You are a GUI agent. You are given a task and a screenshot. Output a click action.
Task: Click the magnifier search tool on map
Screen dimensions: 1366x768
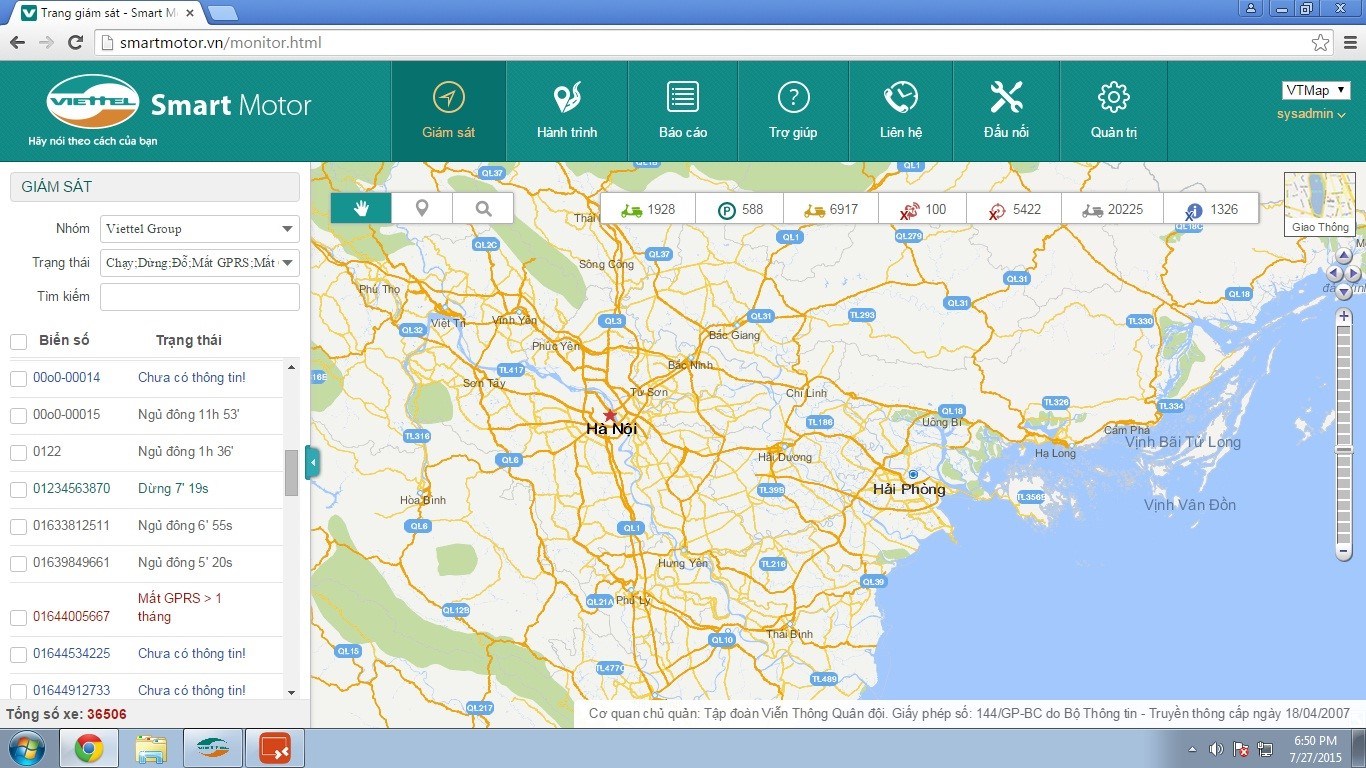click(x=483, y=208)
